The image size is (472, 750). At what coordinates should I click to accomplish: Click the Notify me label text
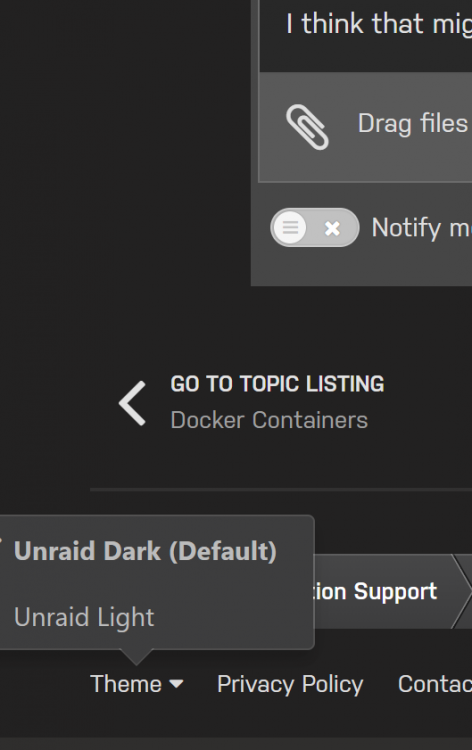421,228
